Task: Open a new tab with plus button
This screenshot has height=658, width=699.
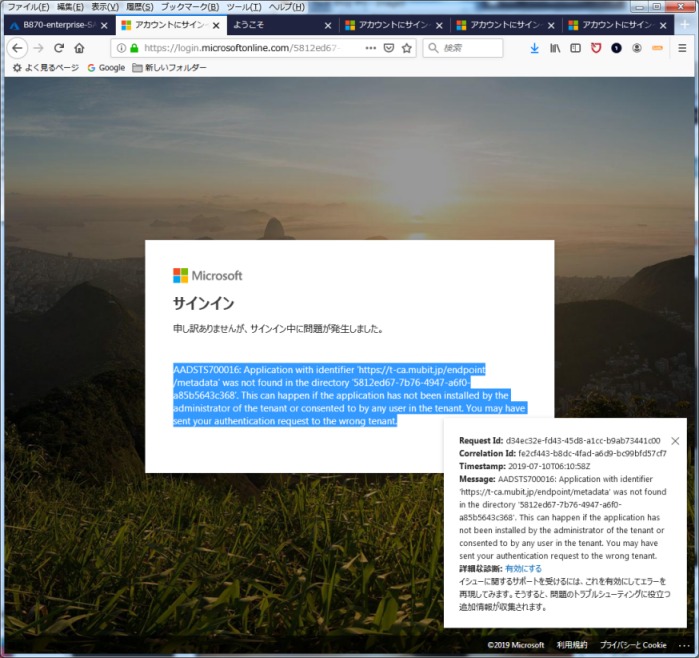Action: 685,25
